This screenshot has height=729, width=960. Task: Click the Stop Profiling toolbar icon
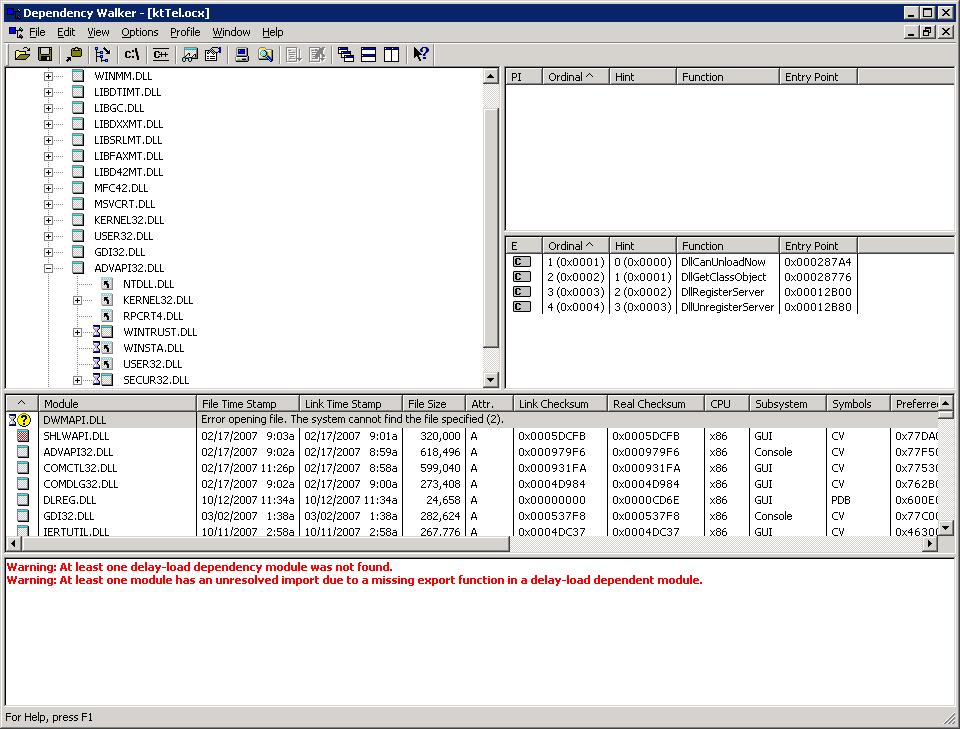[x=317, y=54]
